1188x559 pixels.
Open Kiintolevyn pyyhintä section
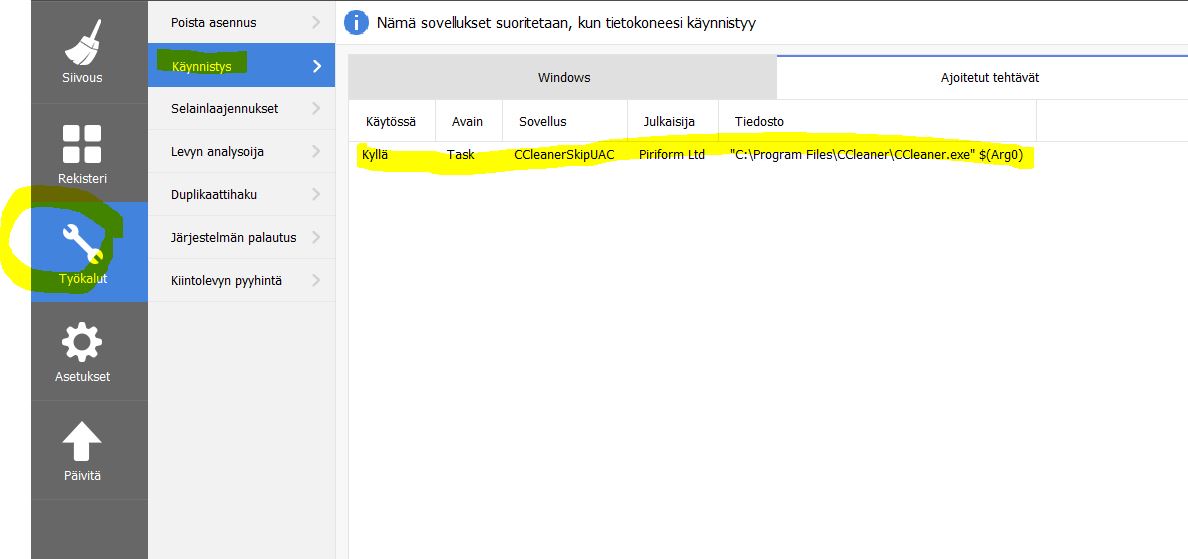coord(241,280)
